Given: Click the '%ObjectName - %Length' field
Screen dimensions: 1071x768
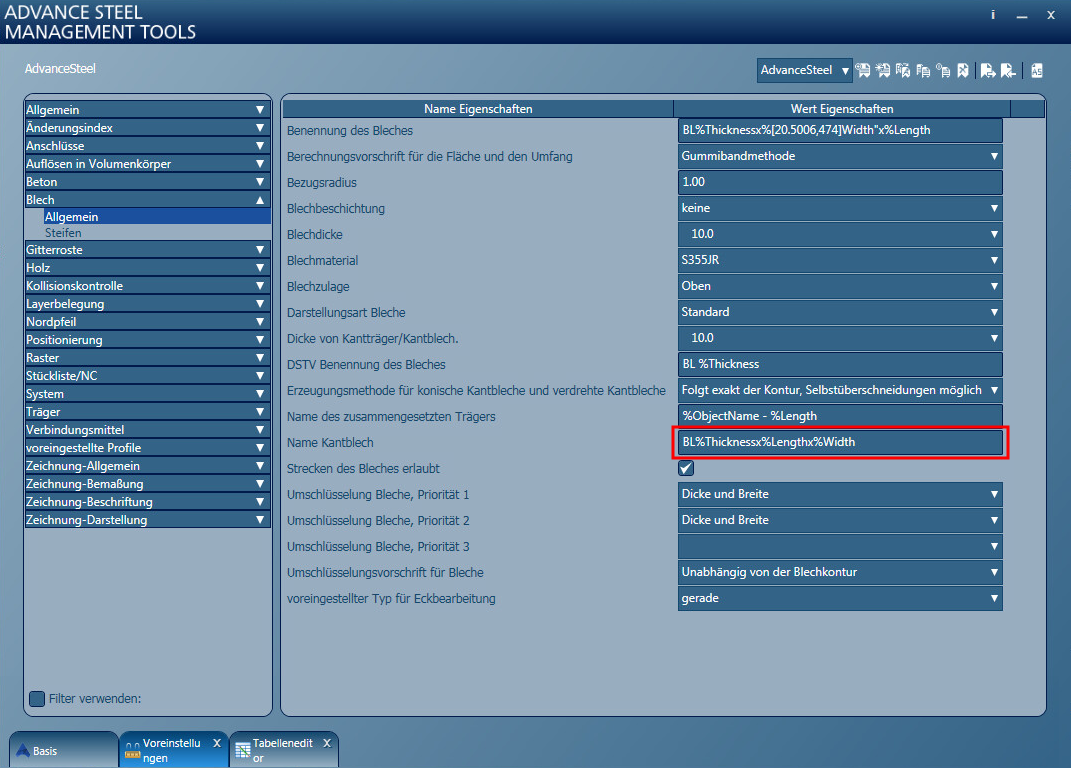Looking at the screenshot, I should tap(840, 416).
